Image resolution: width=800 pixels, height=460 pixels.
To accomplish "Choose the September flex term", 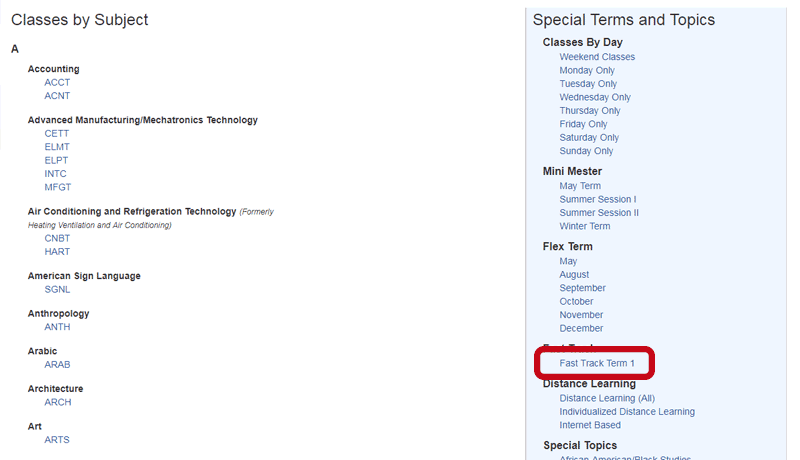I will [582, 288].
